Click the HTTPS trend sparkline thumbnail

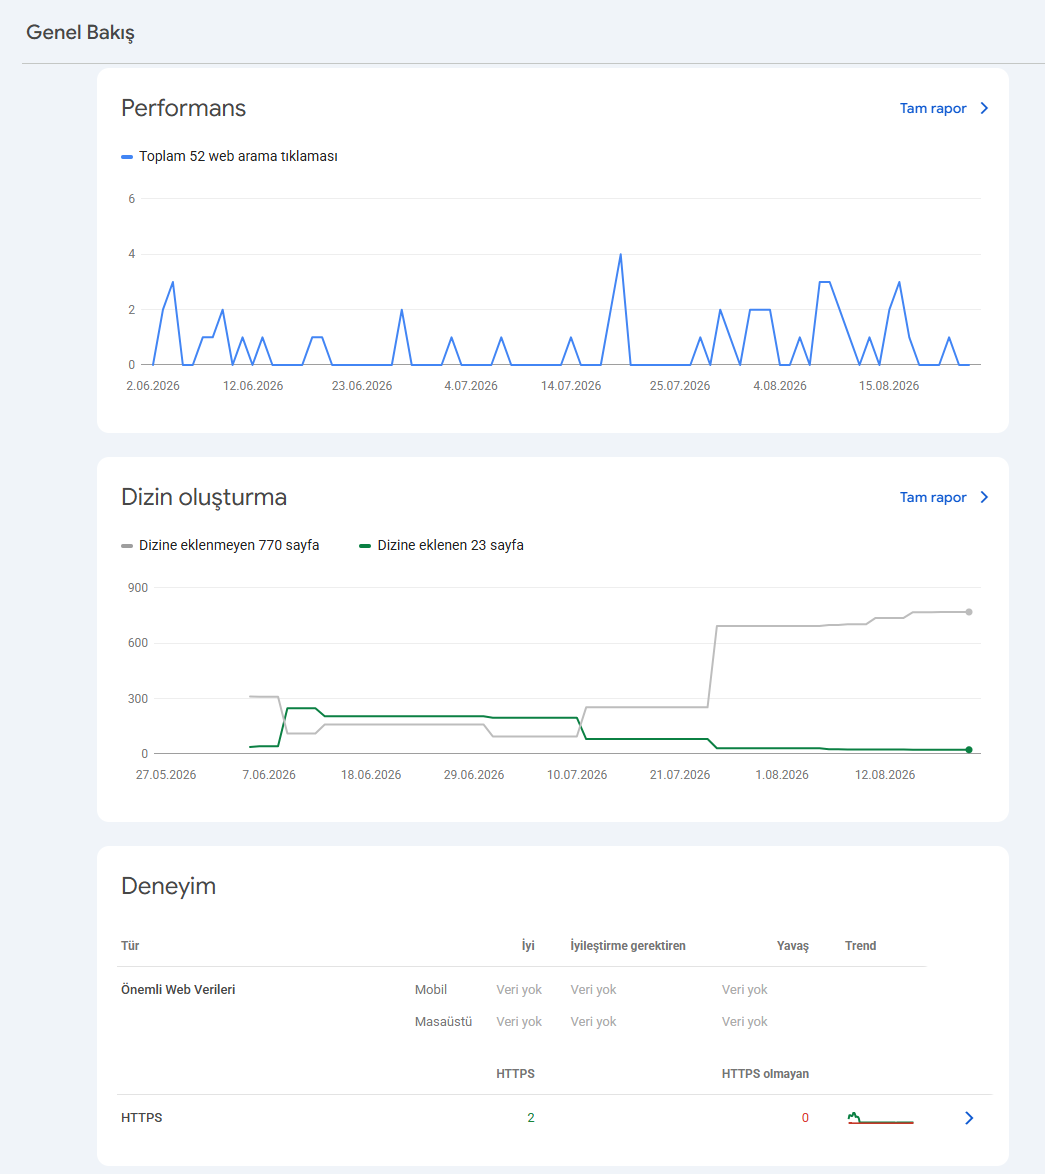[880, 1118]
